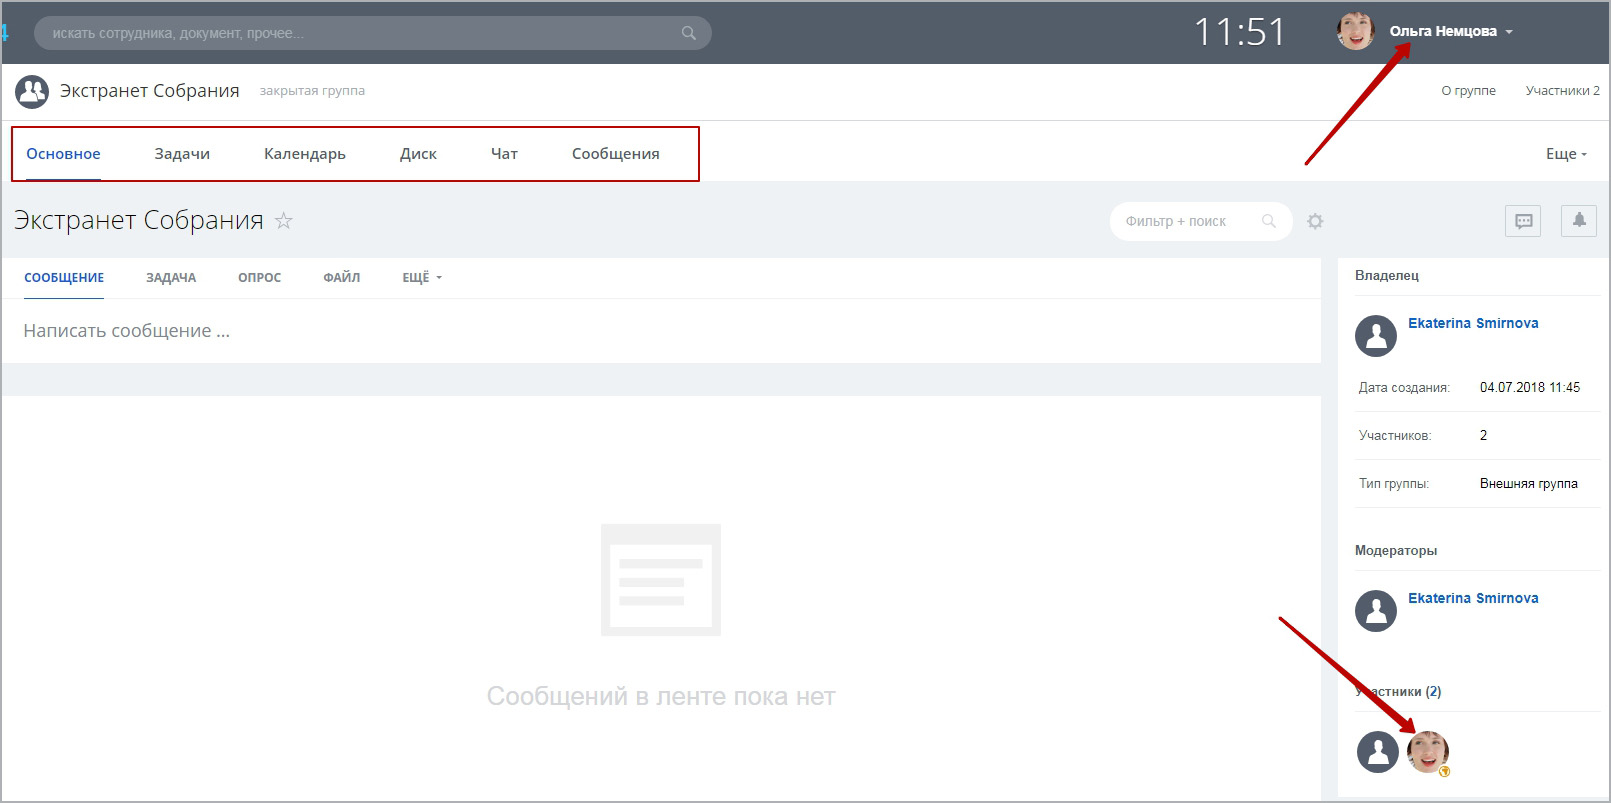Expand the Еще menu in group navigation
The height and width of the screenshot is (803, 1611).
click(x=1565, y=154)
